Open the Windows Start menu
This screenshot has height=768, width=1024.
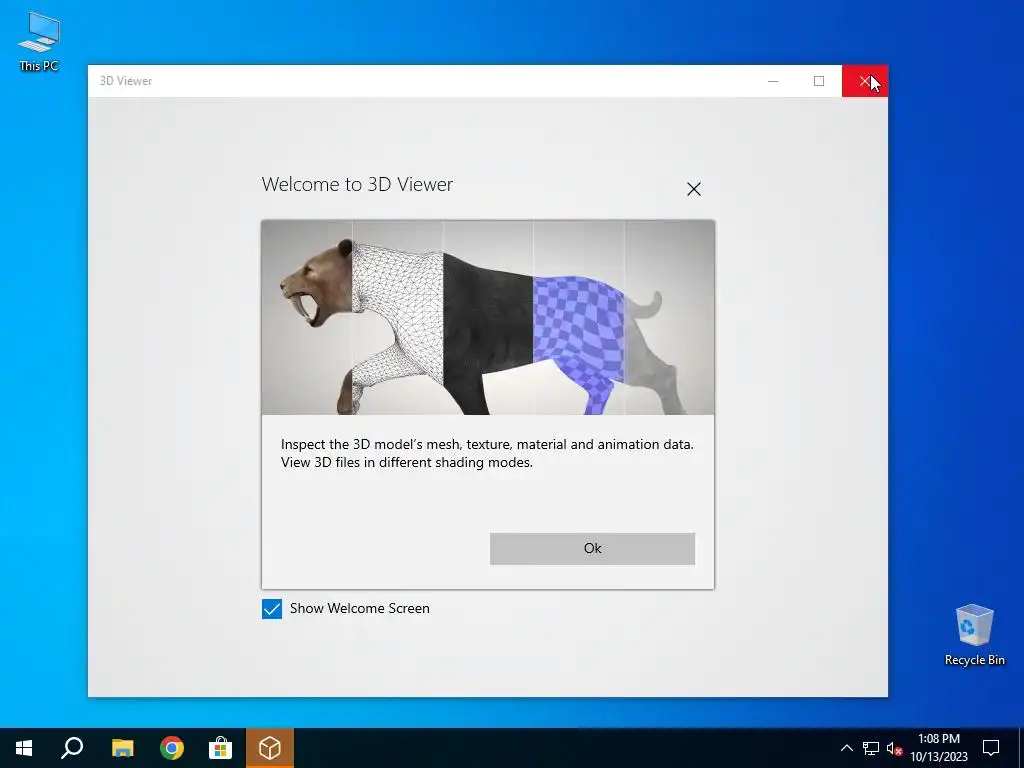point(24,748)
